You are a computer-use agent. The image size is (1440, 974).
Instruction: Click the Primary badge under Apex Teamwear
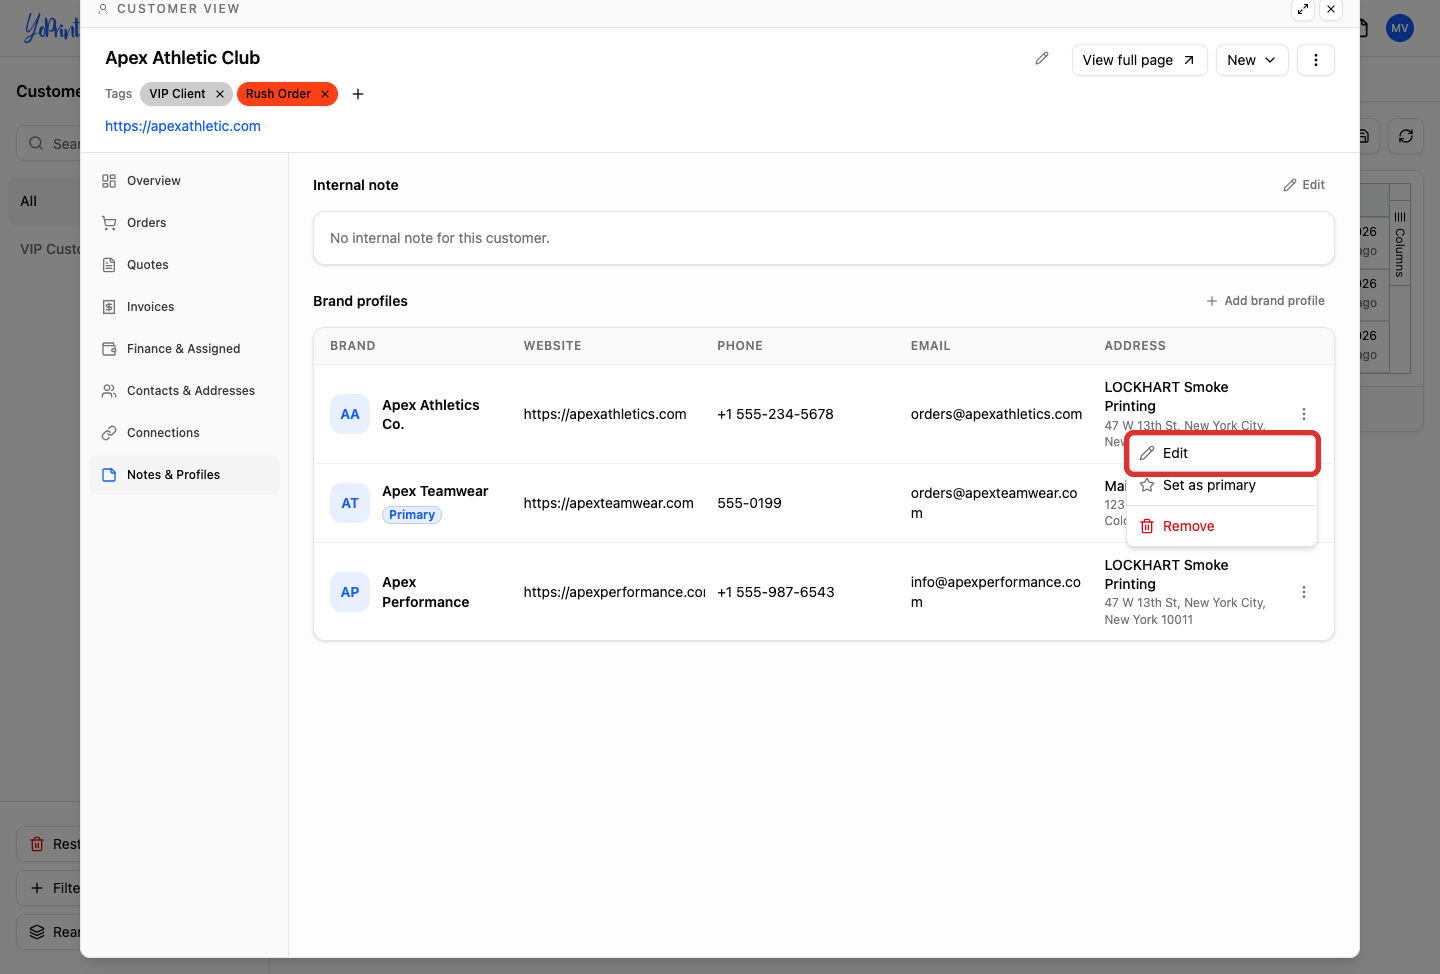[412, 515]
